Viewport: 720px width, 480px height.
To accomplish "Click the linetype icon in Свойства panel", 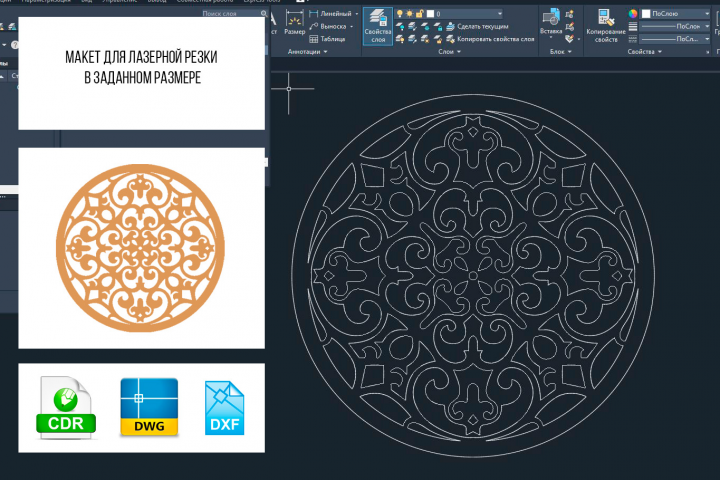I will pyautogui.click(x=633, y=39).
